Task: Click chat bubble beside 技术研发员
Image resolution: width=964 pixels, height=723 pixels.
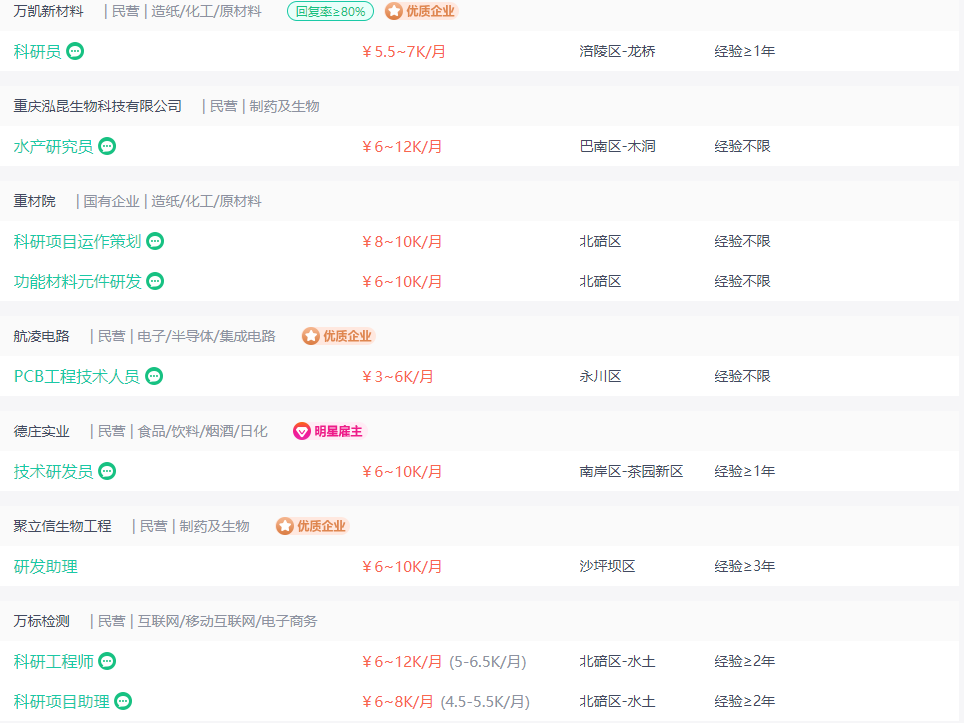Action: pyautogui.click(x=107, y=471)
